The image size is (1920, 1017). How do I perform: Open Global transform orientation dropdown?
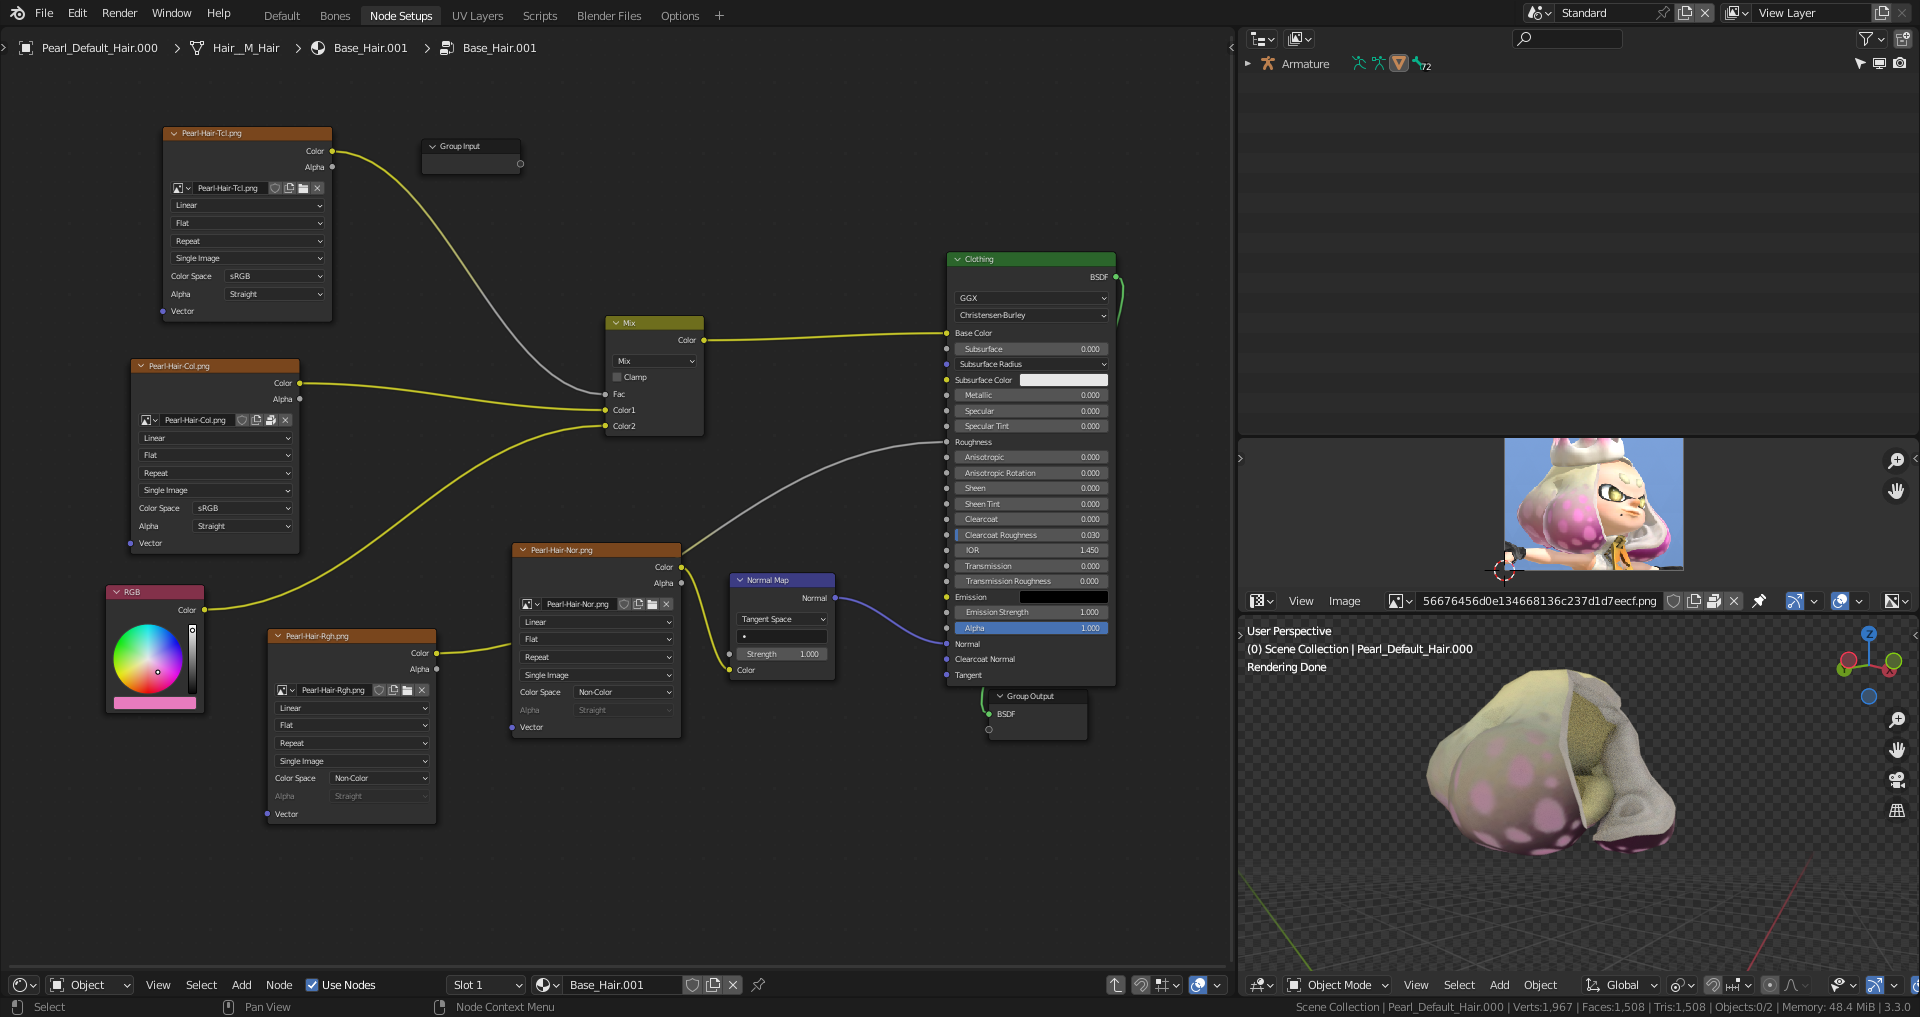[x=1622, y=985]
